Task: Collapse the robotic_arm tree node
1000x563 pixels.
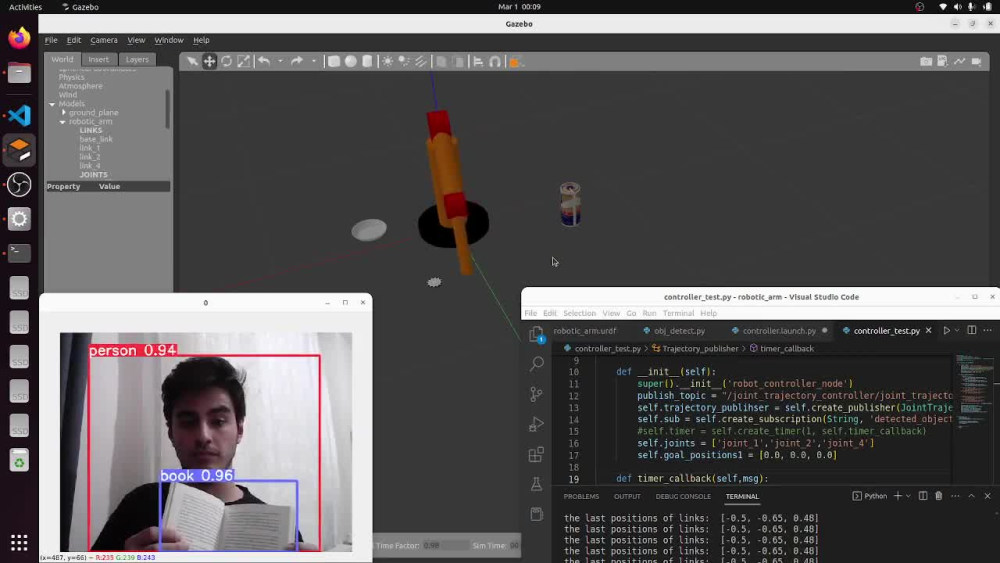Action: [62, 122]
